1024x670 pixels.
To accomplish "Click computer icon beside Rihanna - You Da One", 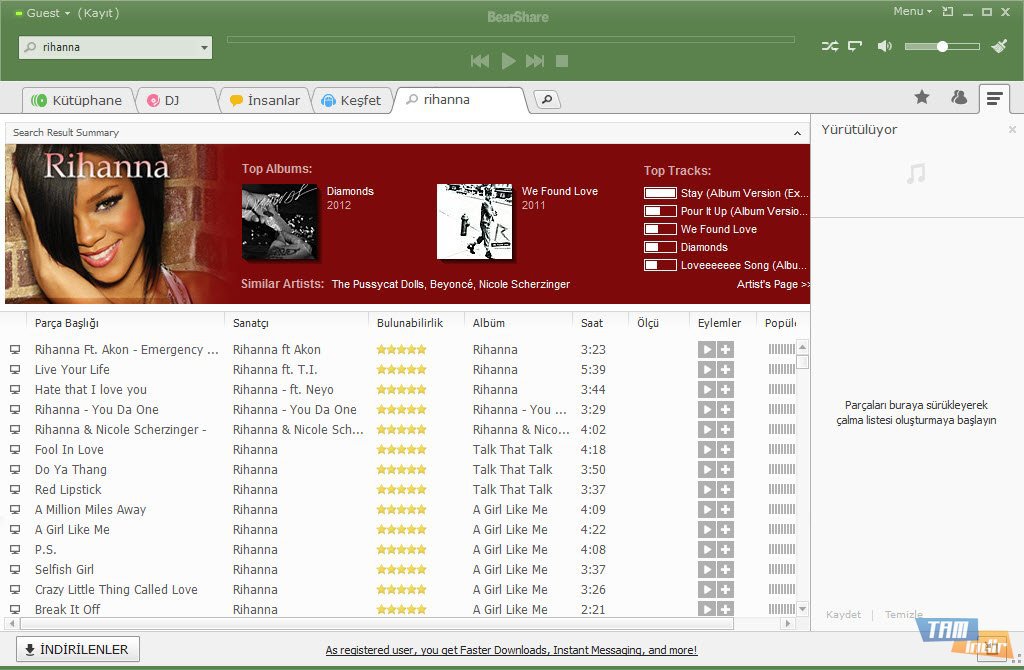I will click(x=15, y=409).
